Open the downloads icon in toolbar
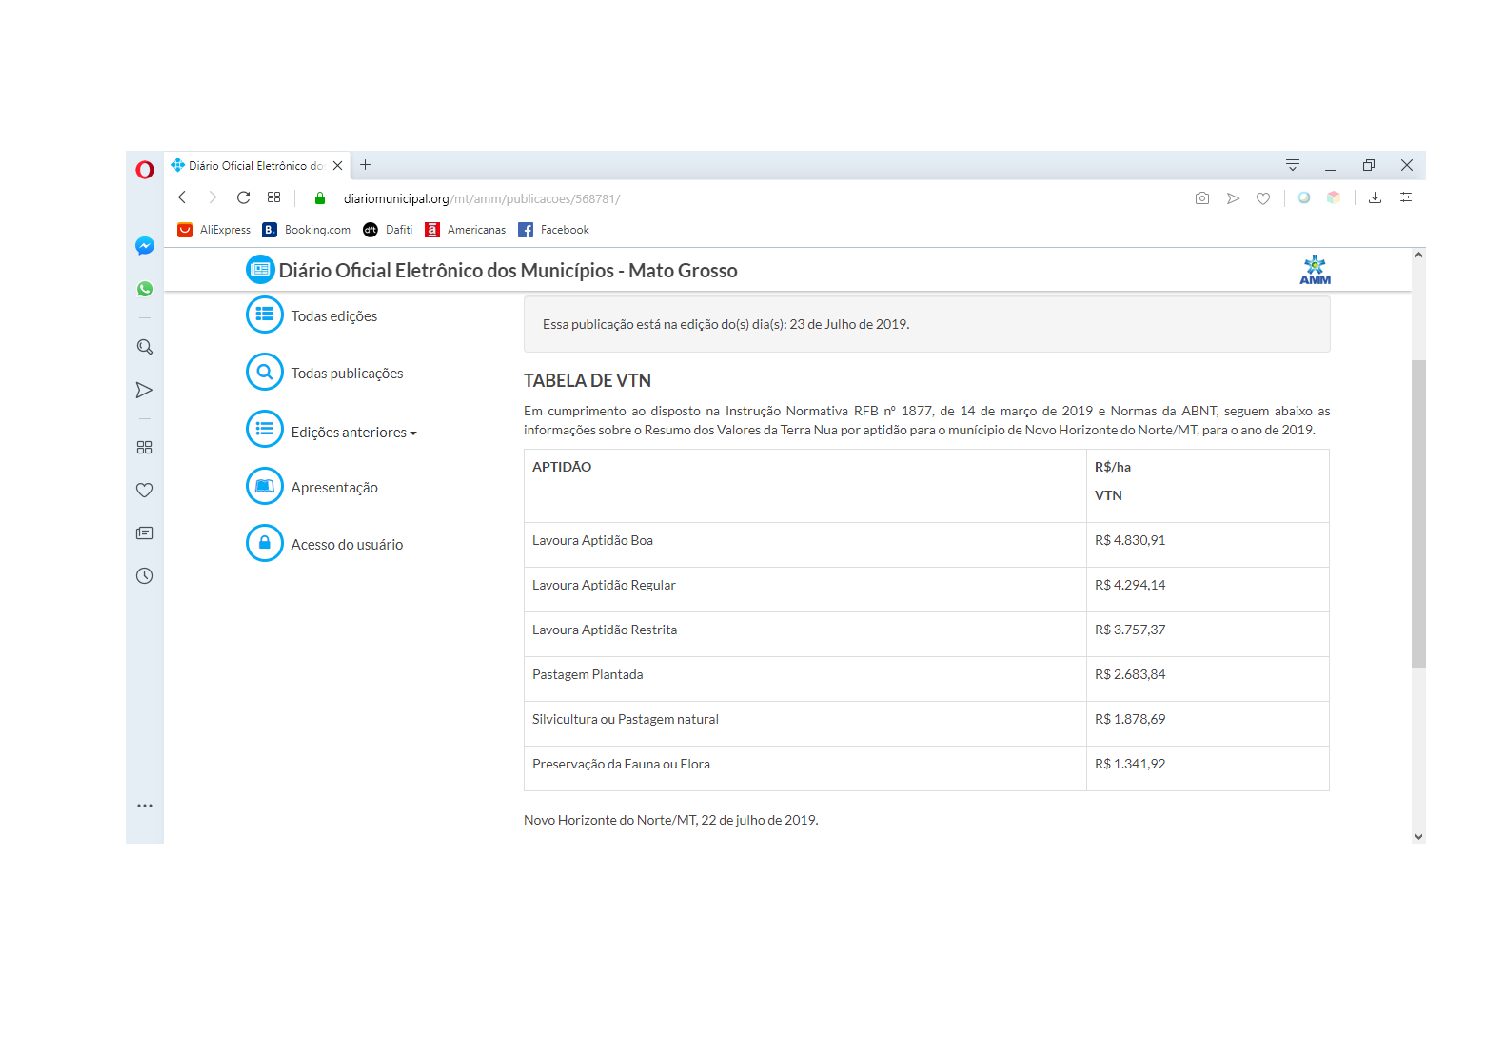1497x1058 pixels. 1375,198
